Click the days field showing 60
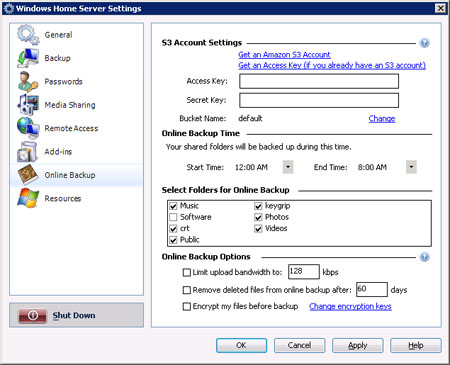 [x=372, y=289]
